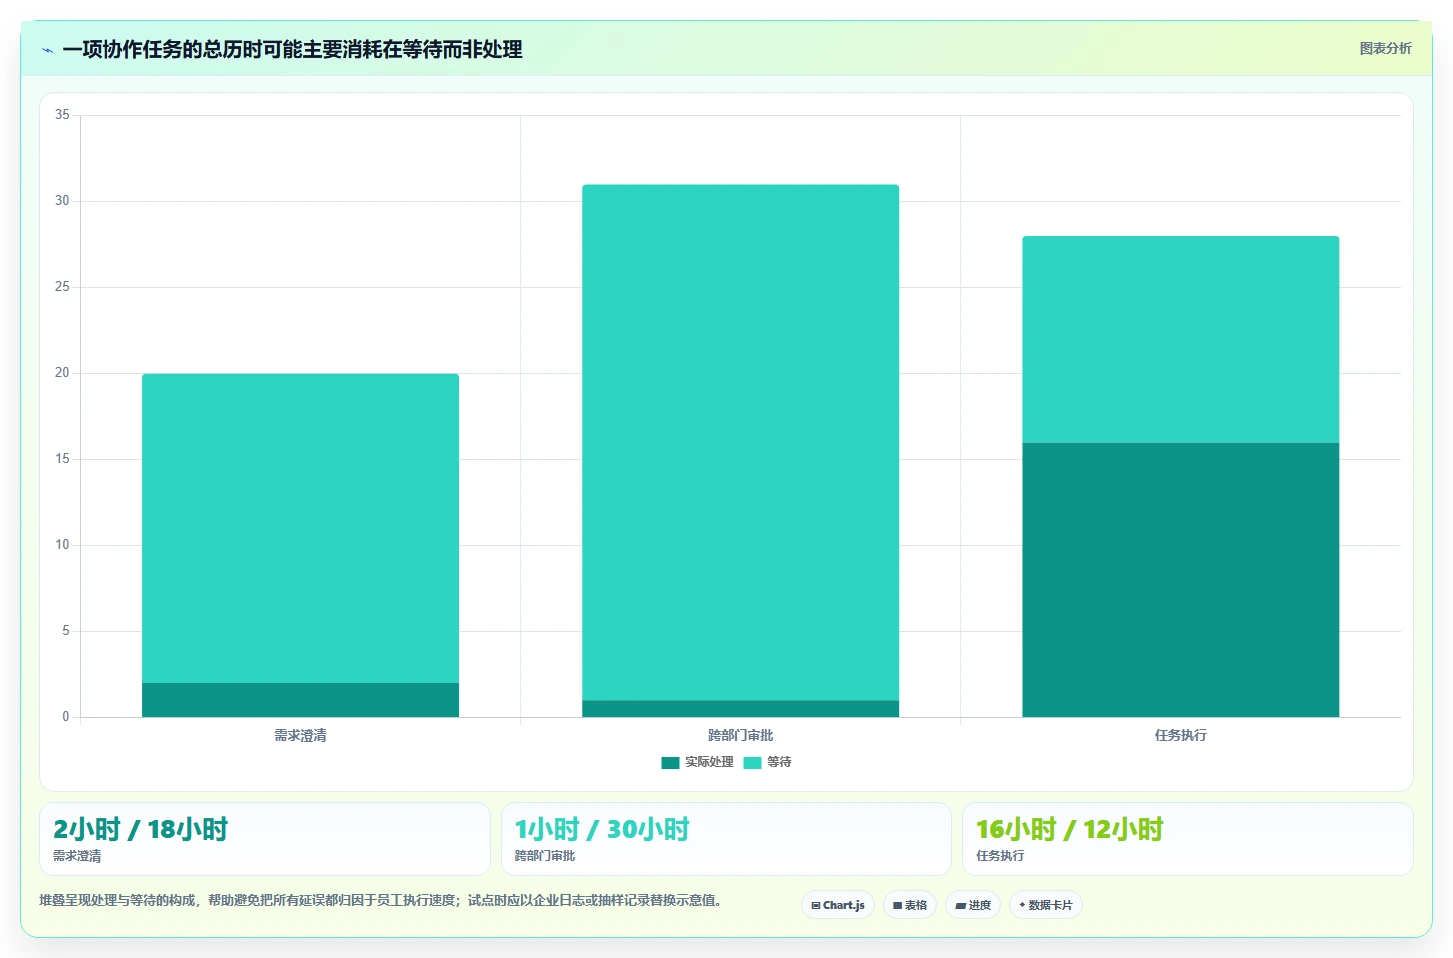Viewport: 1453px width, 958px height.
Task: Click the y-axis tick label 30
Action: point(62,201)
